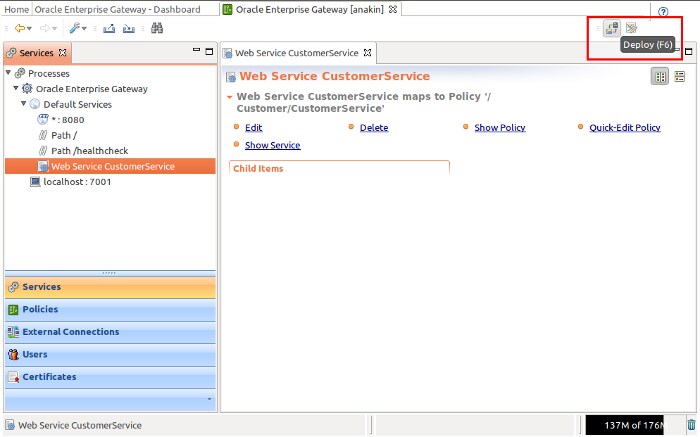Click the Child Items section header
Image resolution: width=700 pixels, height=437 pixels.
click(x=258, y=169)
